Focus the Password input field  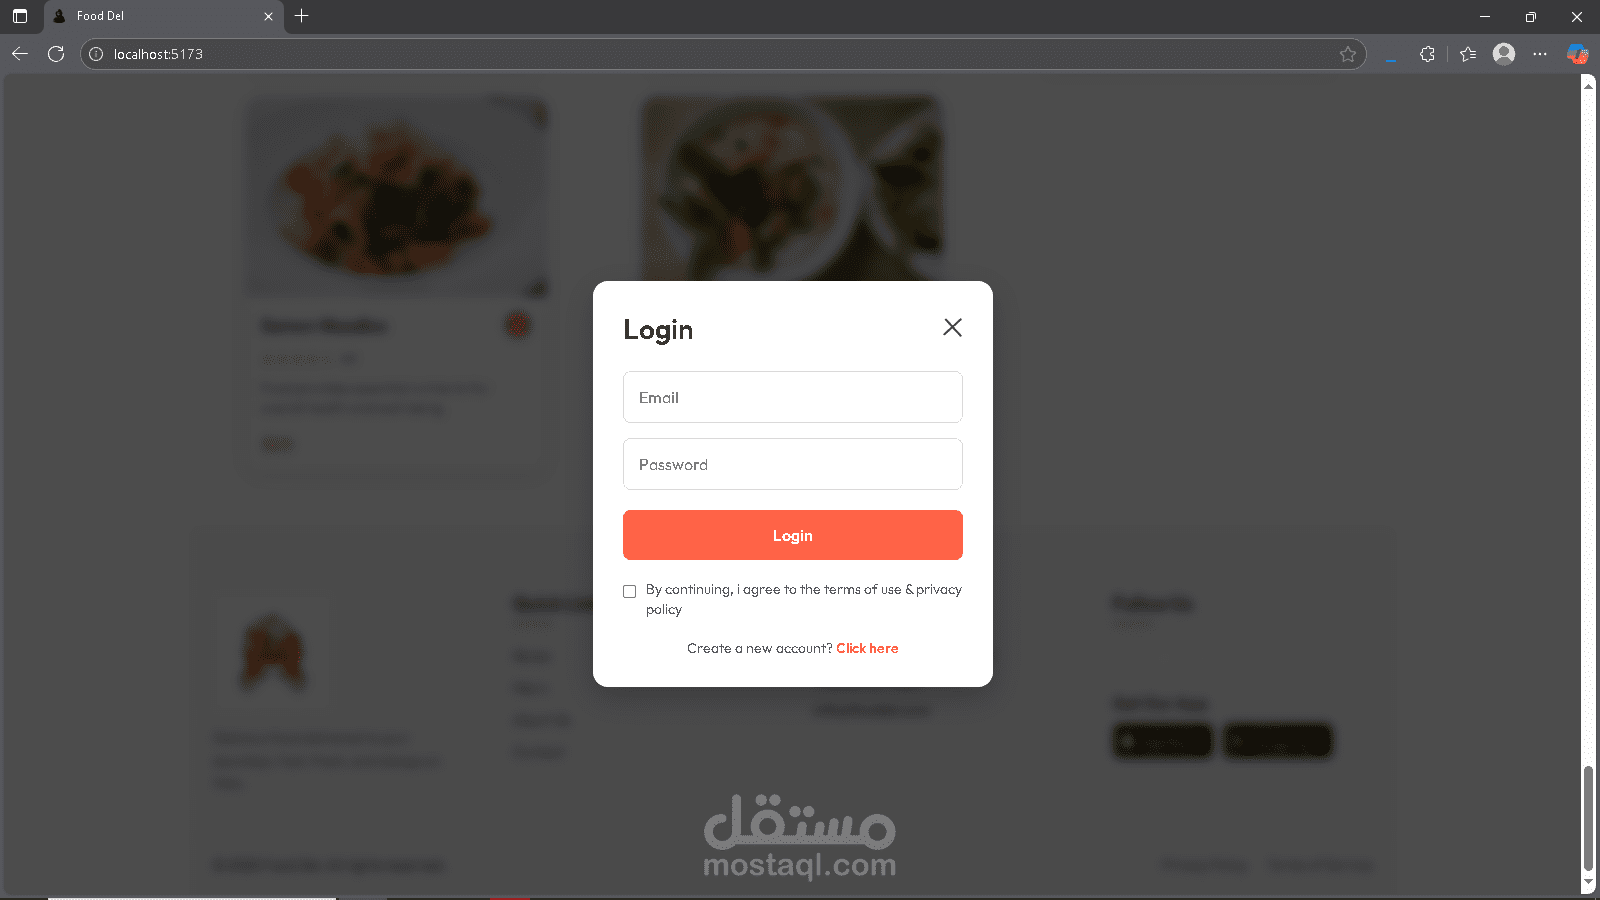(x=793, y=464)
